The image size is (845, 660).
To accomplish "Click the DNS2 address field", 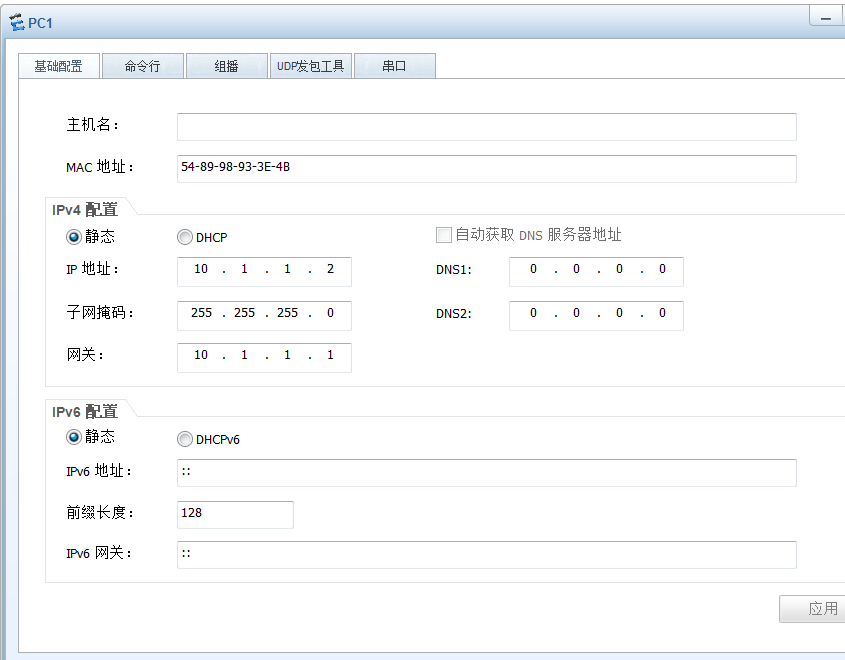I will click(596, 316).
